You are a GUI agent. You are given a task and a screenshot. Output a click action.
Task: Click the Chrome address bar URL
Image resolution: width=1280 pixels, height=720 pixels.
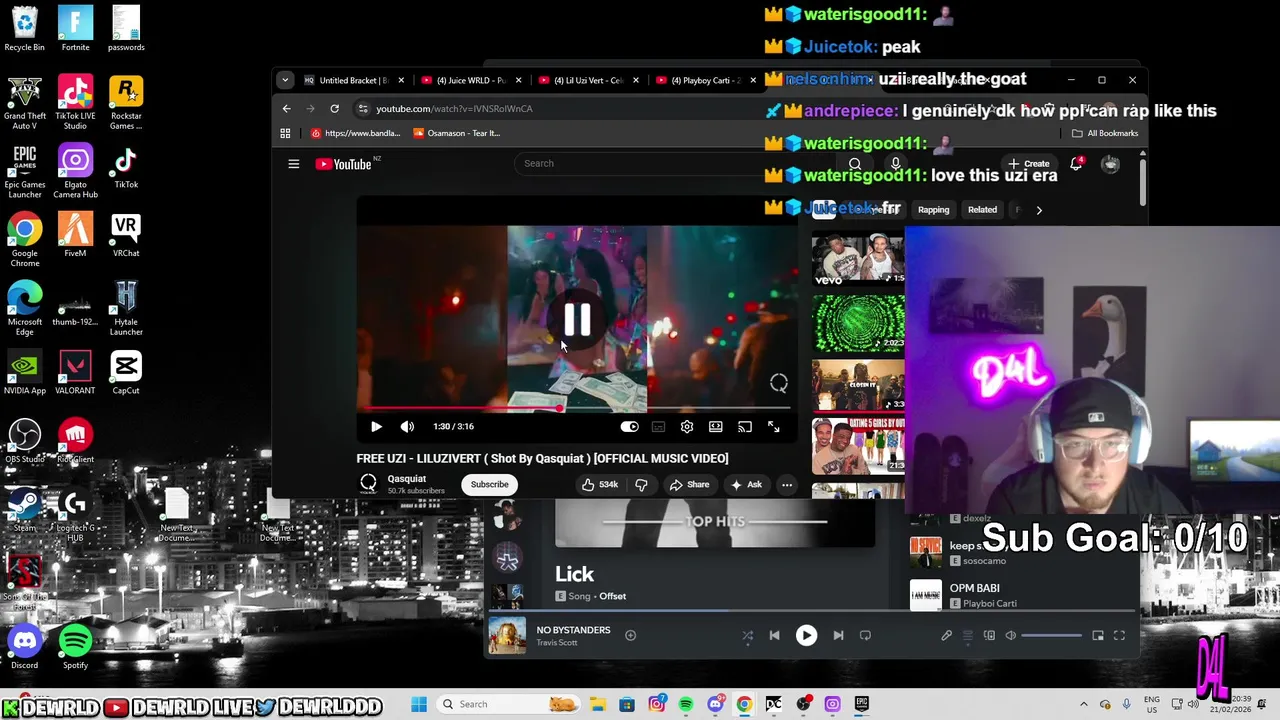tap(454, 108)
